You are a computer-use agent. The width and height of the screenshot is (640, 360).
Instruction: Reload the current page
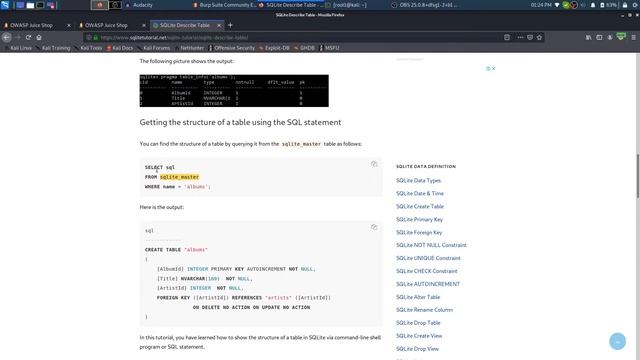(28, 37)
